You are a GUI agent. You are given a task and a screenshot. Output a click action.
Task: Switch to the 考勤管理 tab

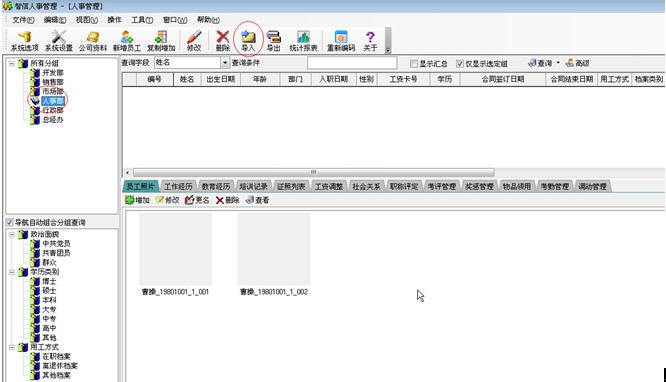click(555, 186)
